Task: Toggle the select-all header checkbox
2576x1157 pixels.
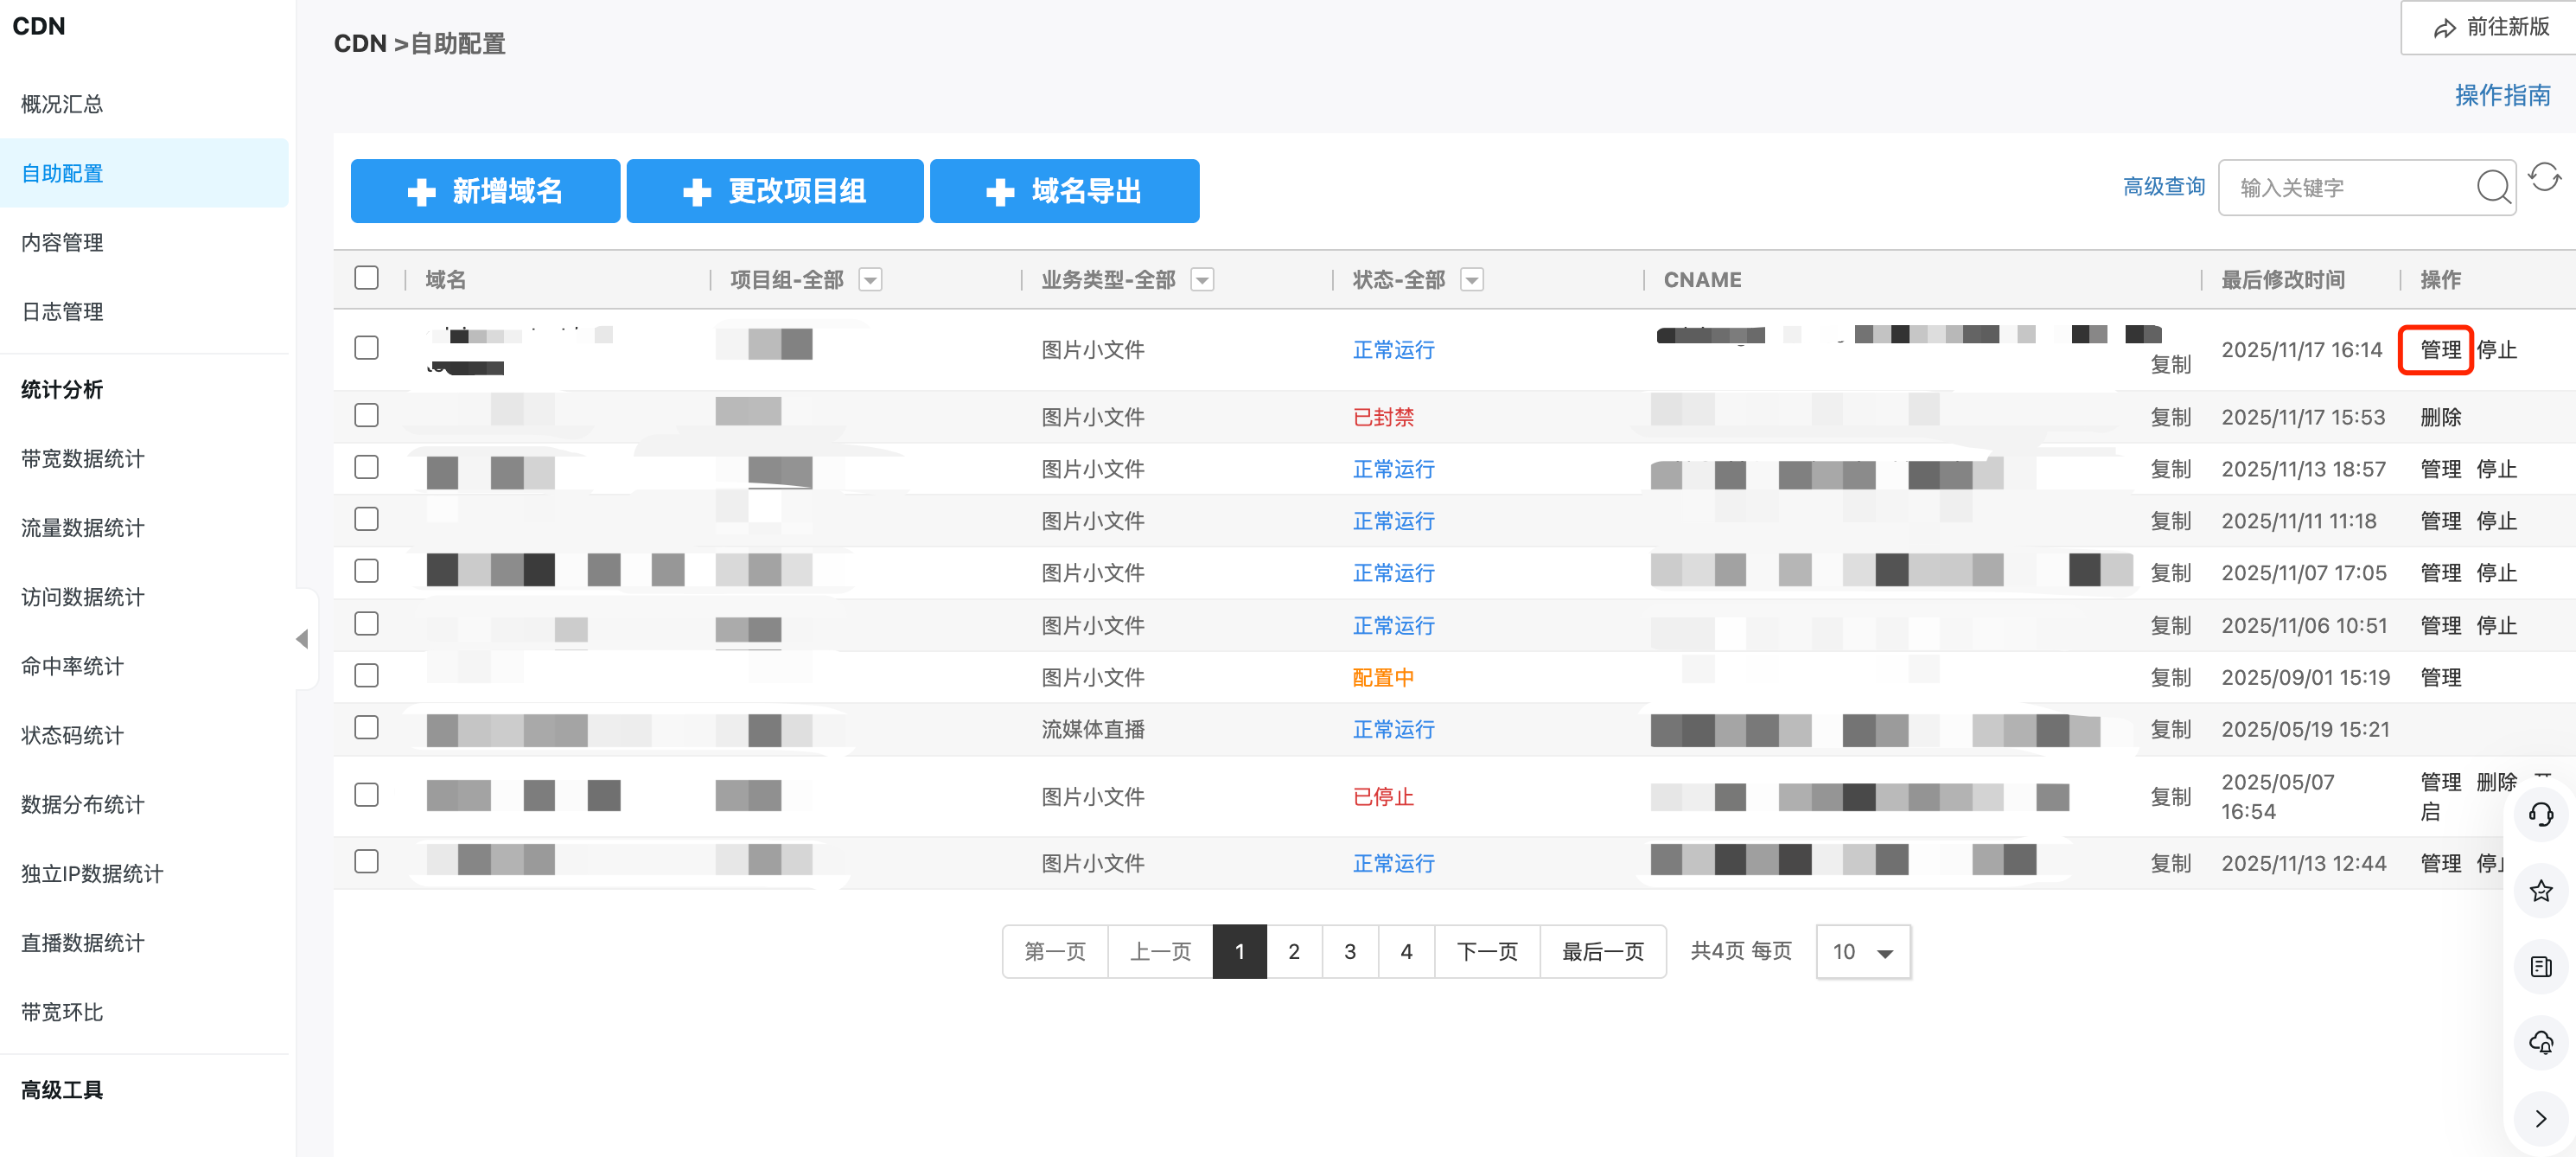Action: coord(366,278)
